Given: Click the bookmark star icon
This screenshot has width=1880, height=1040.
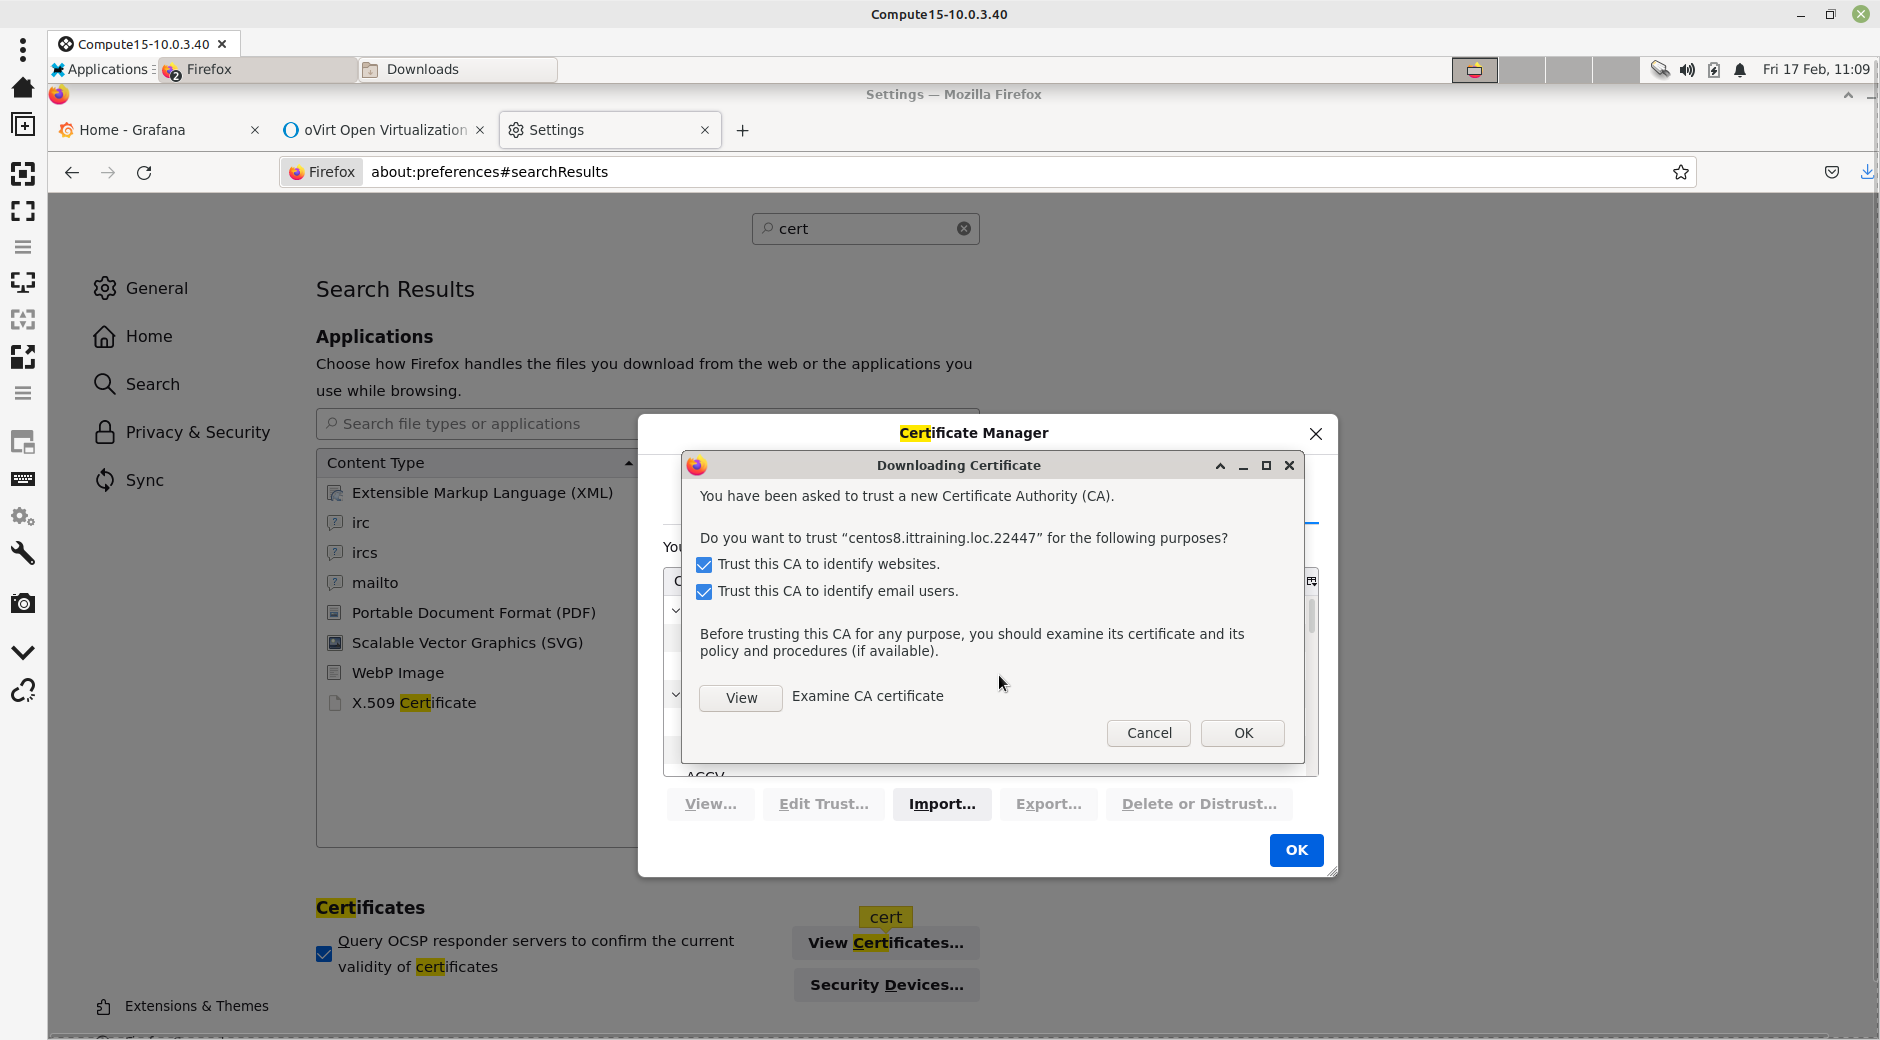Looking at the screenshot, I should pos(1680,173).
